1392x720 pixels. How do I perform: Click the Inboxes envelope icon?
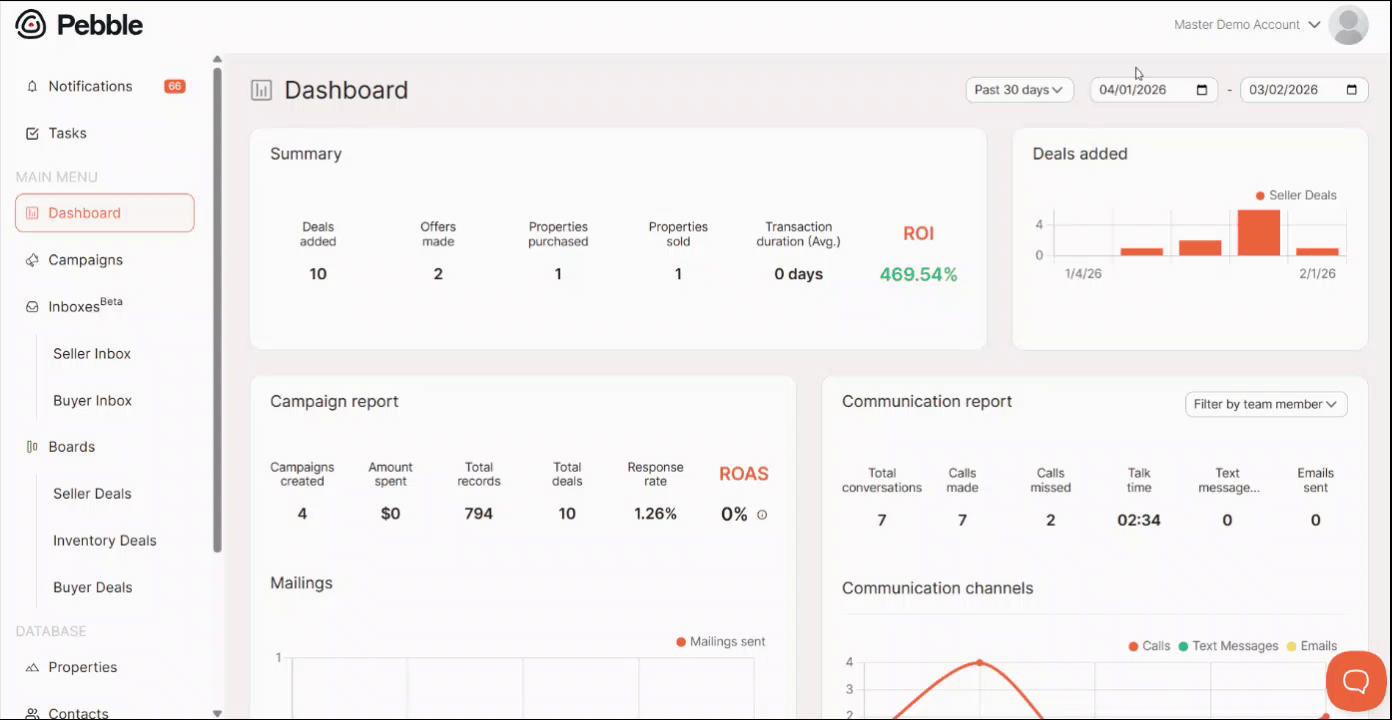[32, 307]
